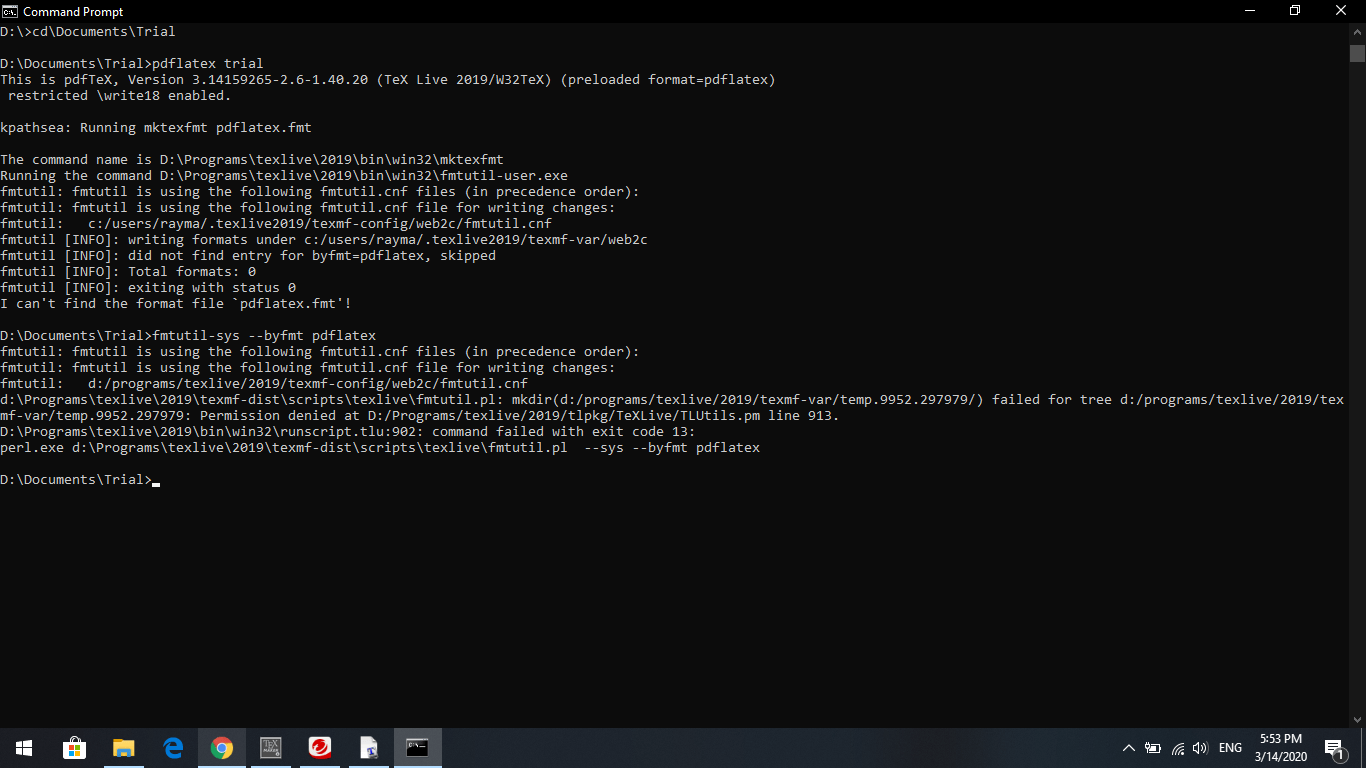This screenshot has width=1366, height=768.
Task: Open Trend Micro security from the taskbar
Action: tap(319, 747)
